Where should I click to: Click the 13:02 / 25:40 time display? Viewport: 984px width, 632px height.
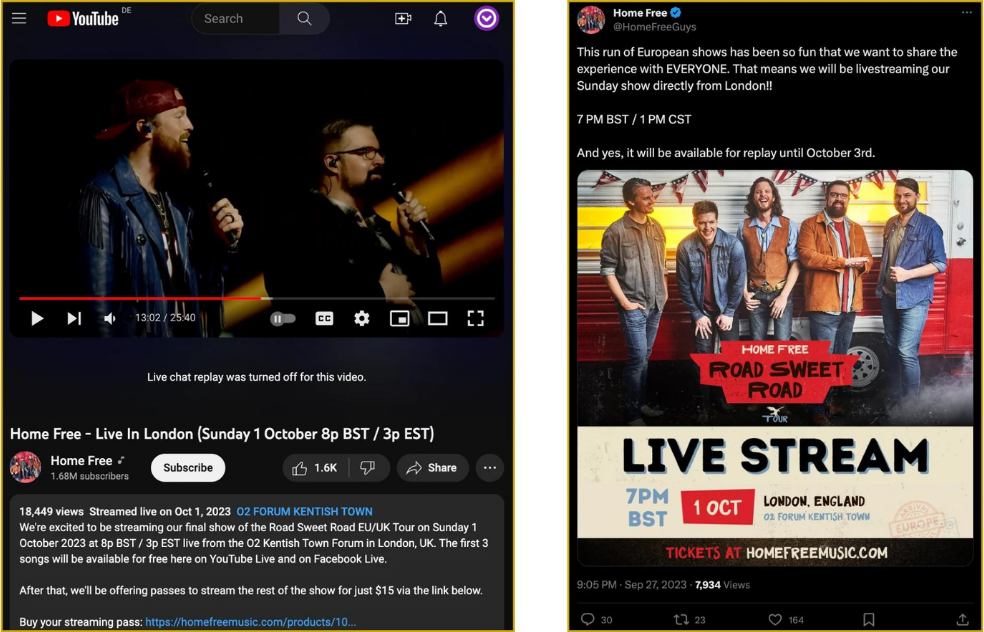tap(165, 318)
